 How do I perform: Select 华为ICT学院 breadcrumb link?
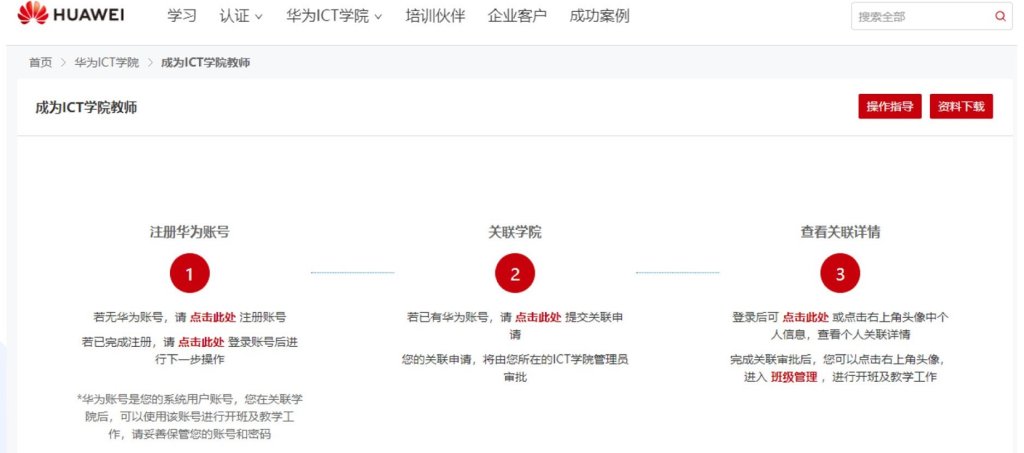coord(106,62)
